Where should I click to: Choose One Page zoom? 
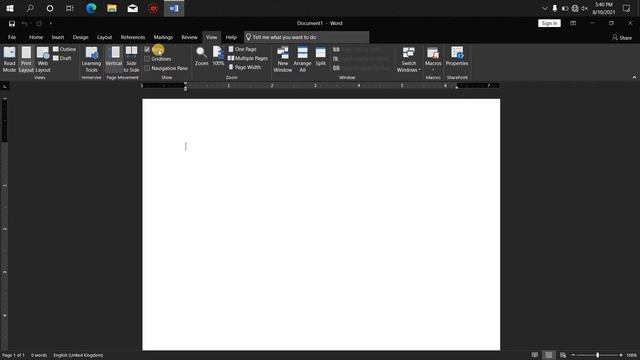(x=242, y=49)
